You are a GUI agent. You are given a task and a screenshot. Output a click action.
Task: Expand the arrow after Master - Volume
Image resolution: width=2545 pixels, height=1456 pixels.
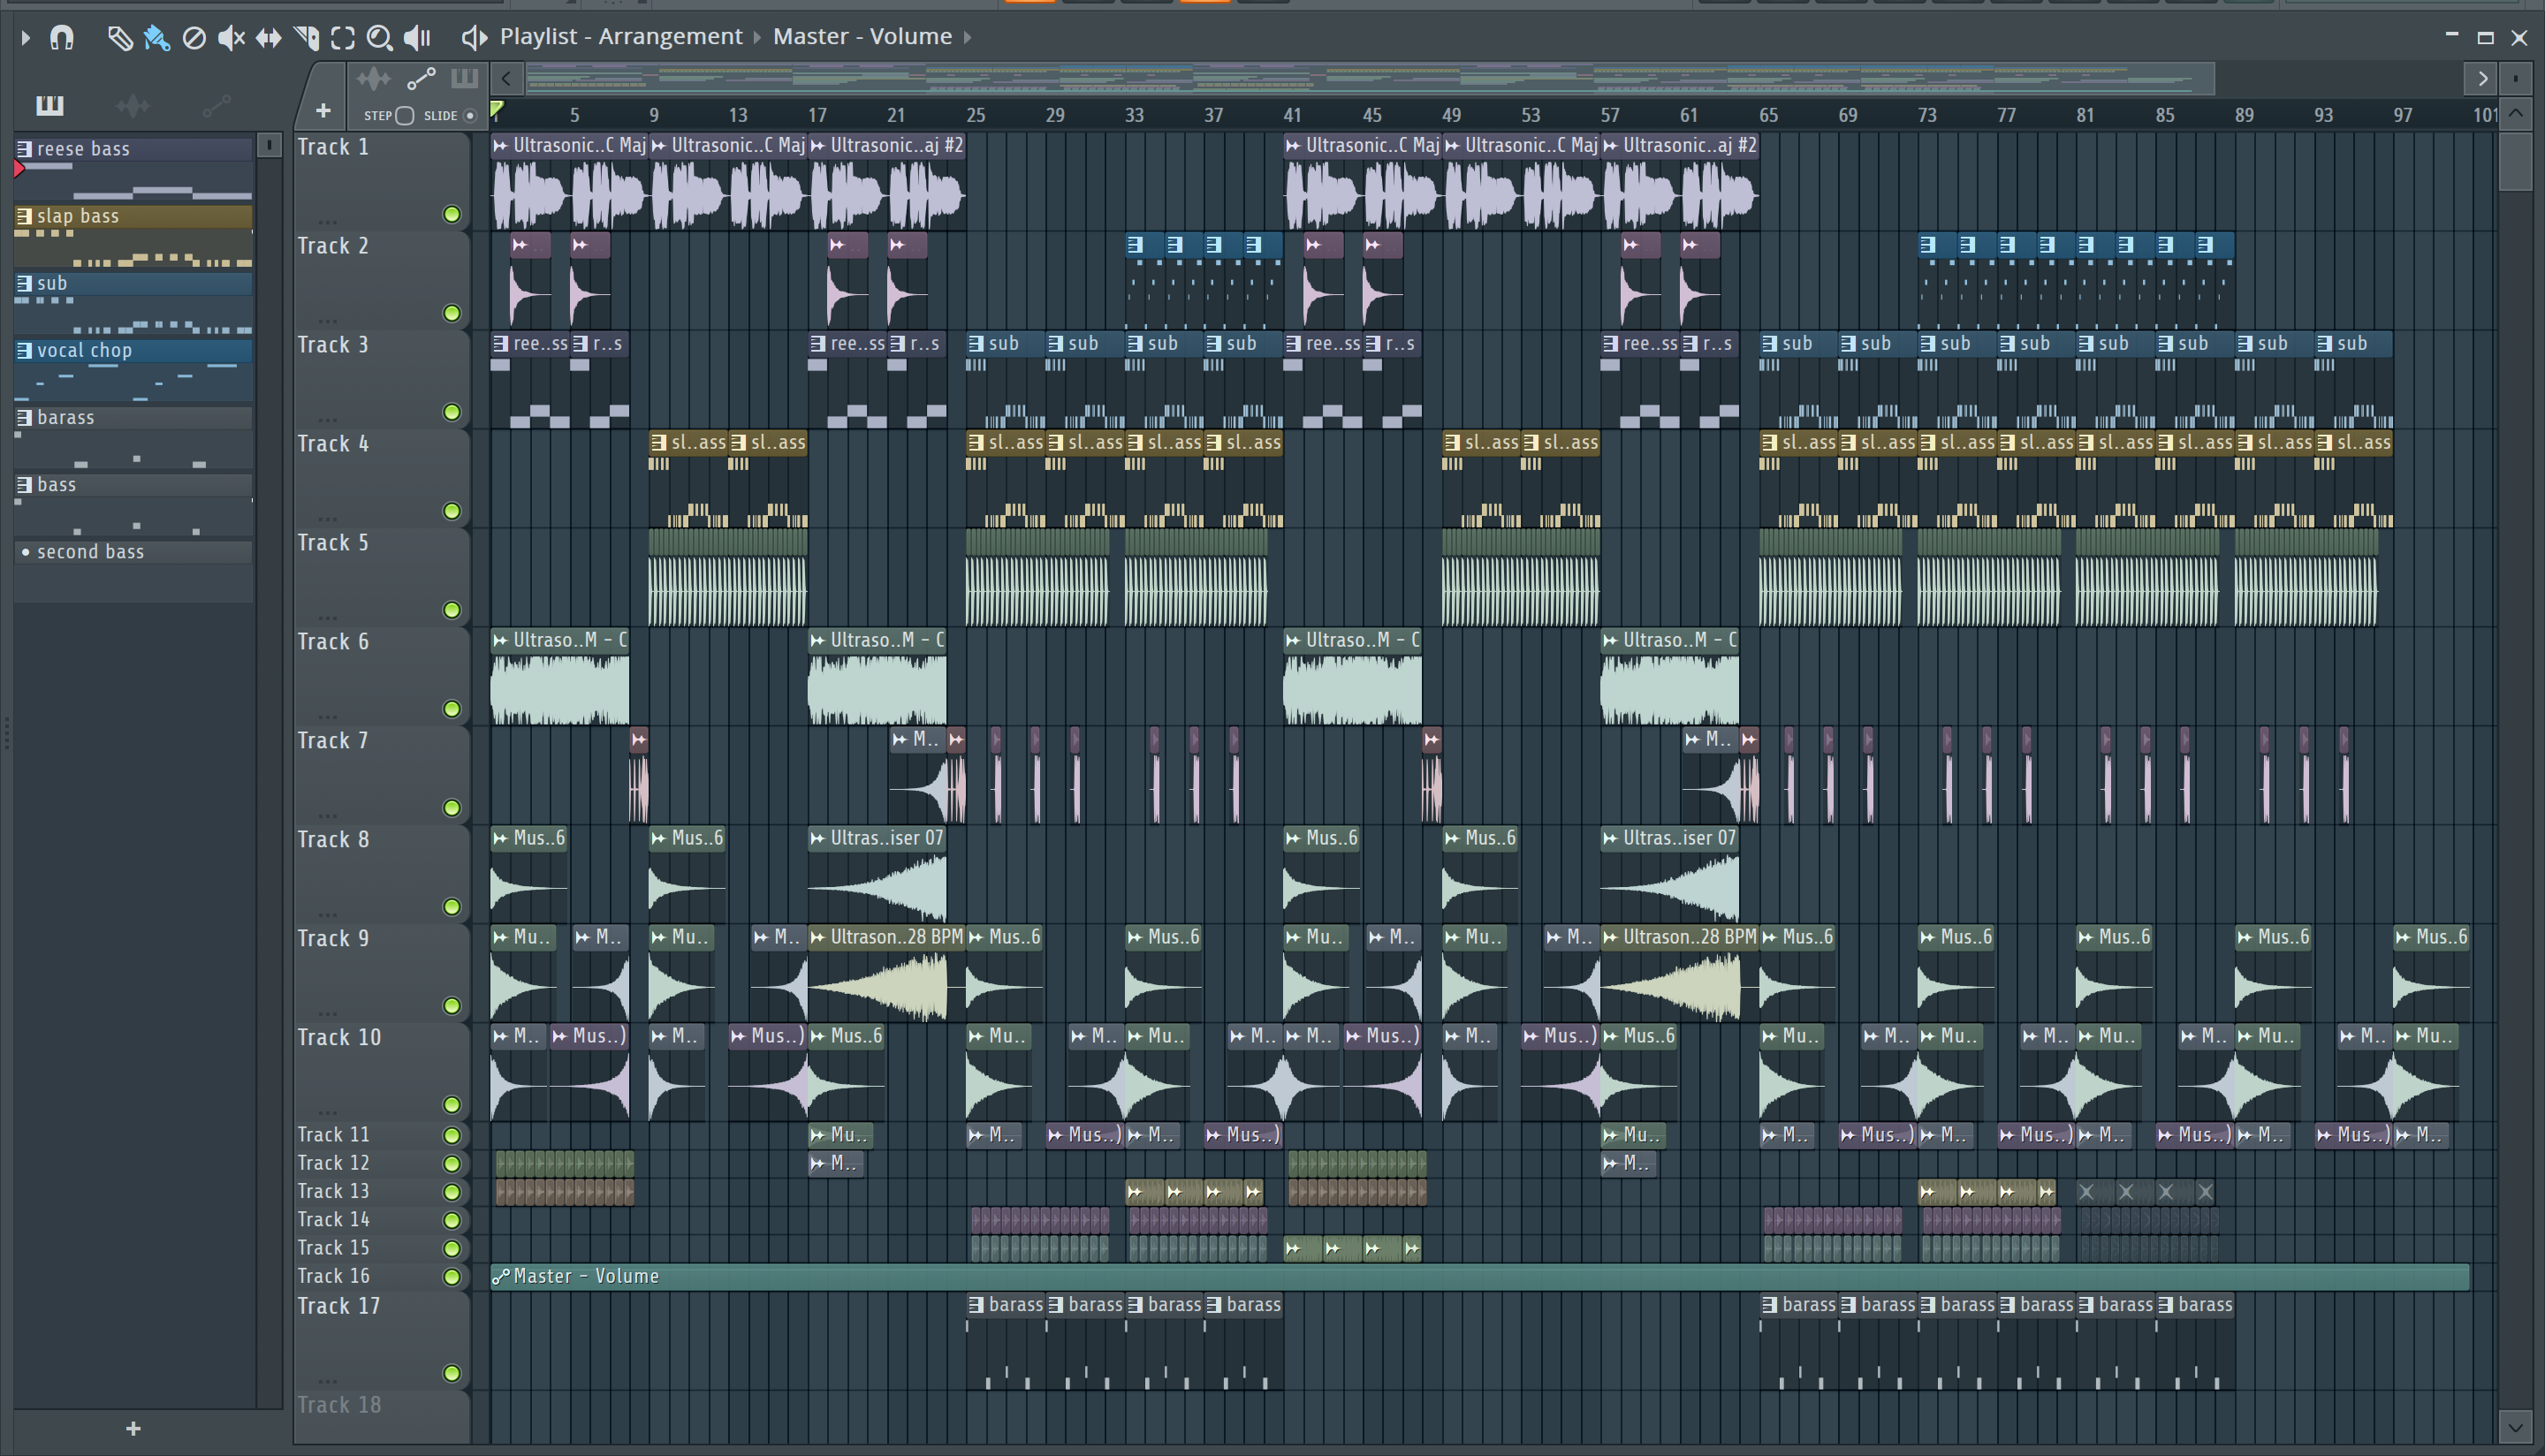[x=967, y=37]
